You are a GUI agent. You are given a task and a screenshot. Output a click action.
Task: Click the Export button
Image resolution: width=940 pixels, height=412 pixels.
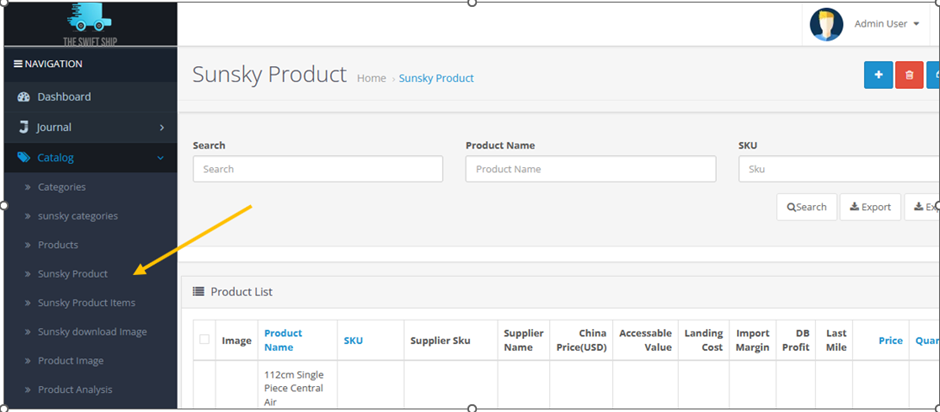[870, 207]
